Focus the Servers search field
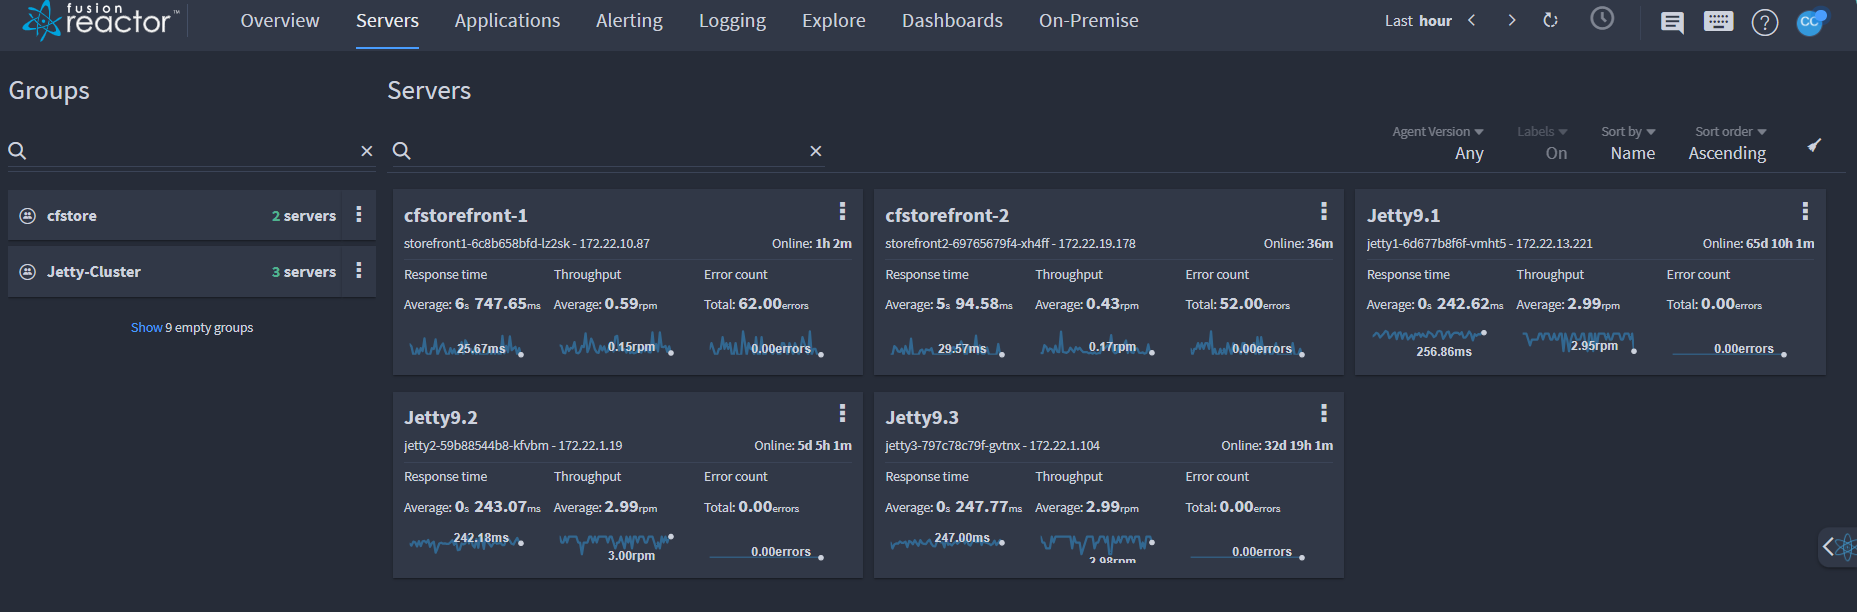Image resolution: width=1857 pixels, height=612 pixels. click(x=607, y=151)
